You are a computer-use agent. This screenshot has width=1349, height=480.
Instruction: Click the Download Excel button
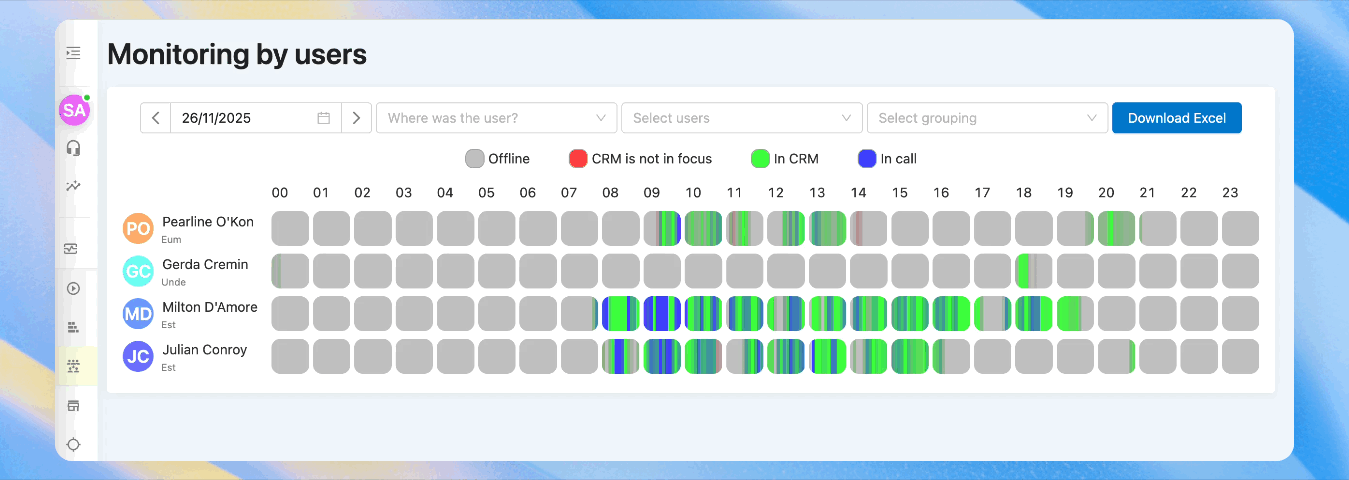pos(1177,118)
